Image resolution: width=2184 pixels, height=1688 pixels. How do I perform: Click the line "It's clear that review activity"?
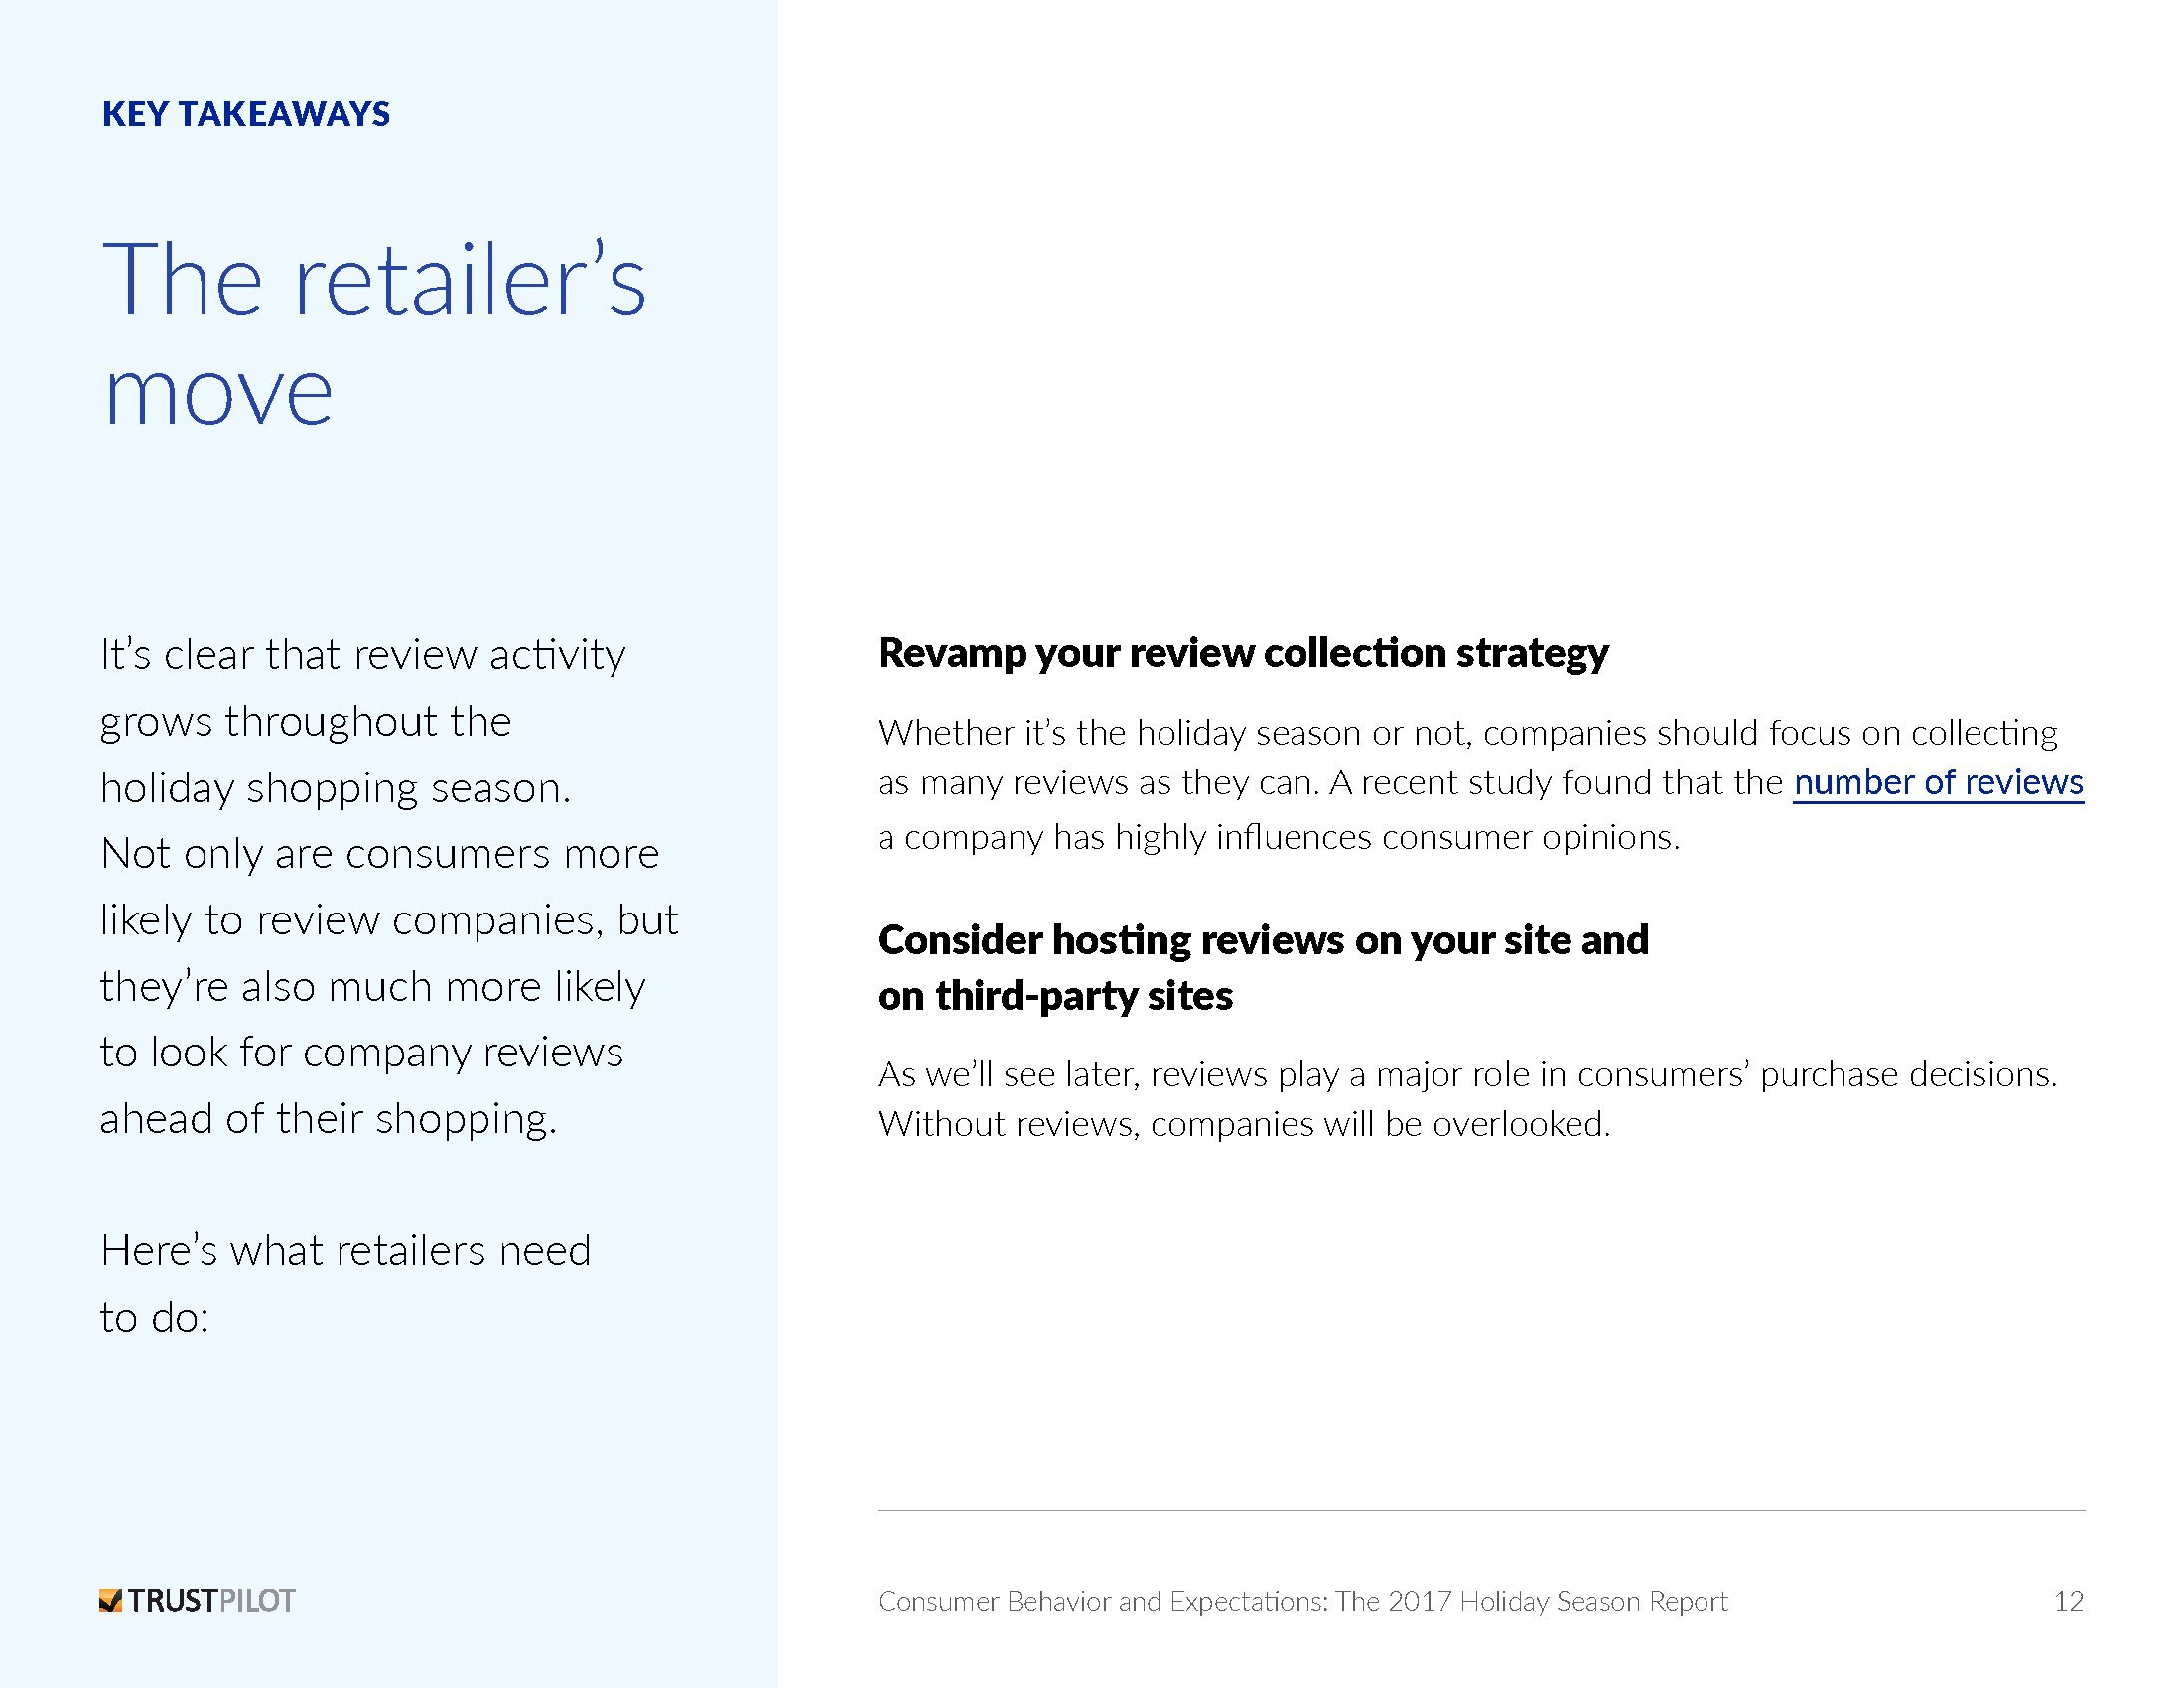tap(363, 656)
